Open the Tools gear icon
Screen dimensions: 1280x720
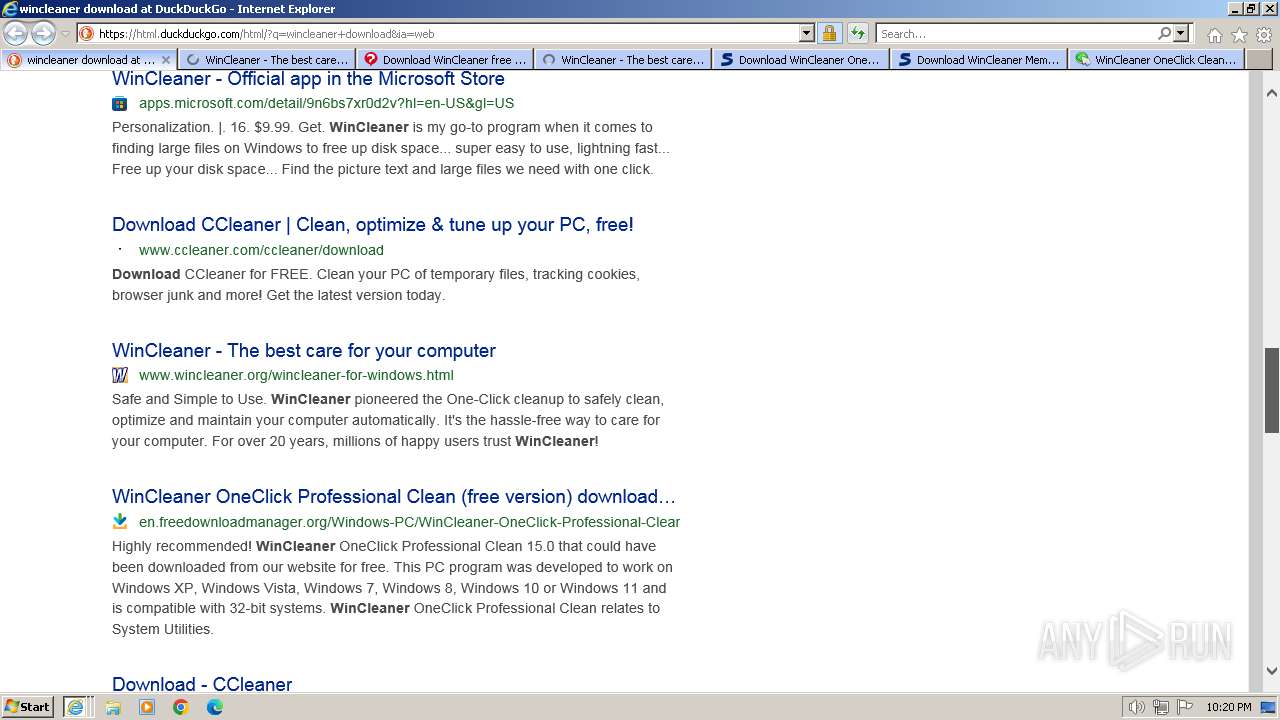click(1264, 34)
